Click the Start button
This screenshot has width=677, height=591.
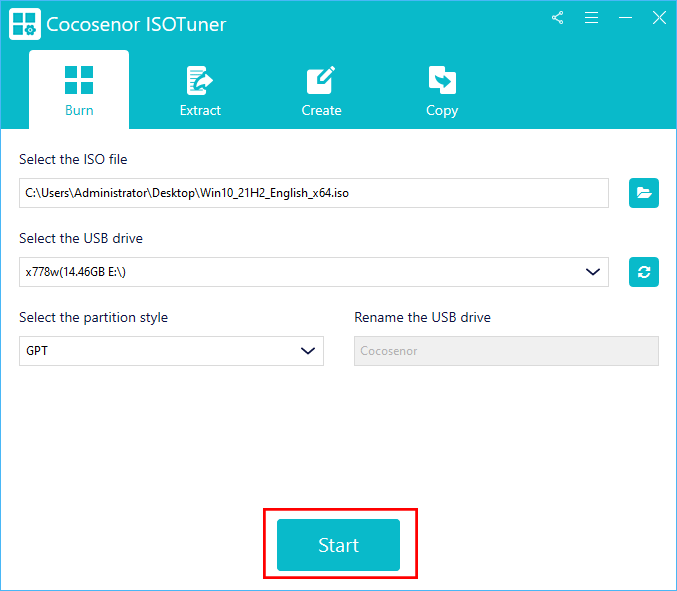tap(338, 545)
